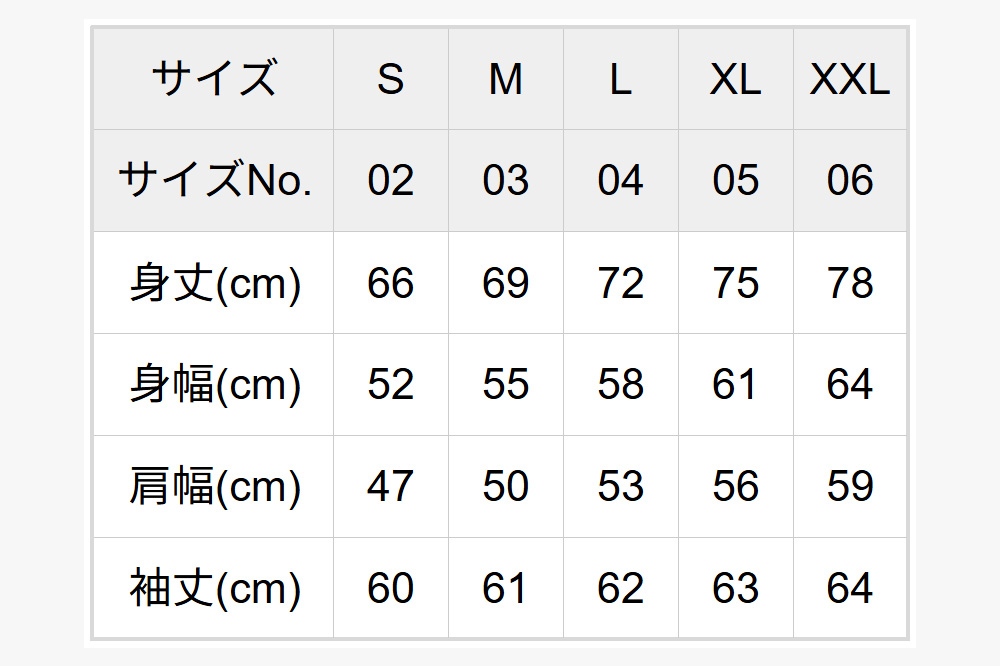Image resolution: width=1000 pixels, height=666 pixels.
Task: Select the S size column header
Action: click(x=391, y=79)
